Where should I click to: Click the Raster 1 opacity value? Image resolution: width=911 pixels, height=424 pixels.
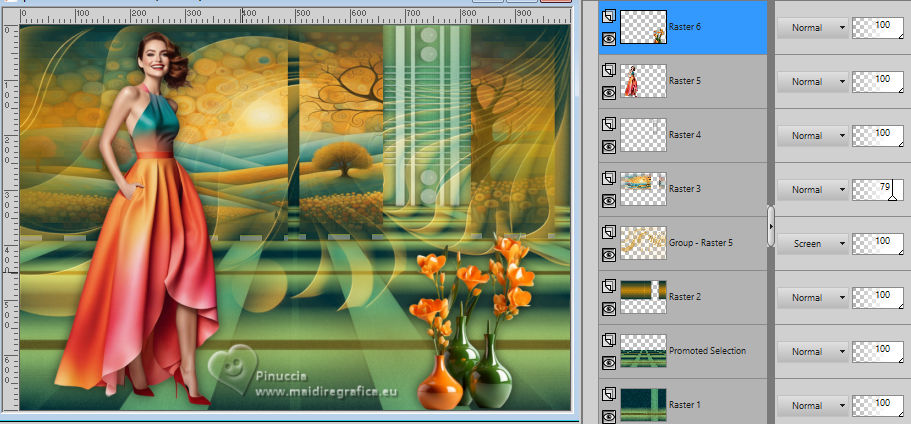(878, 406)
